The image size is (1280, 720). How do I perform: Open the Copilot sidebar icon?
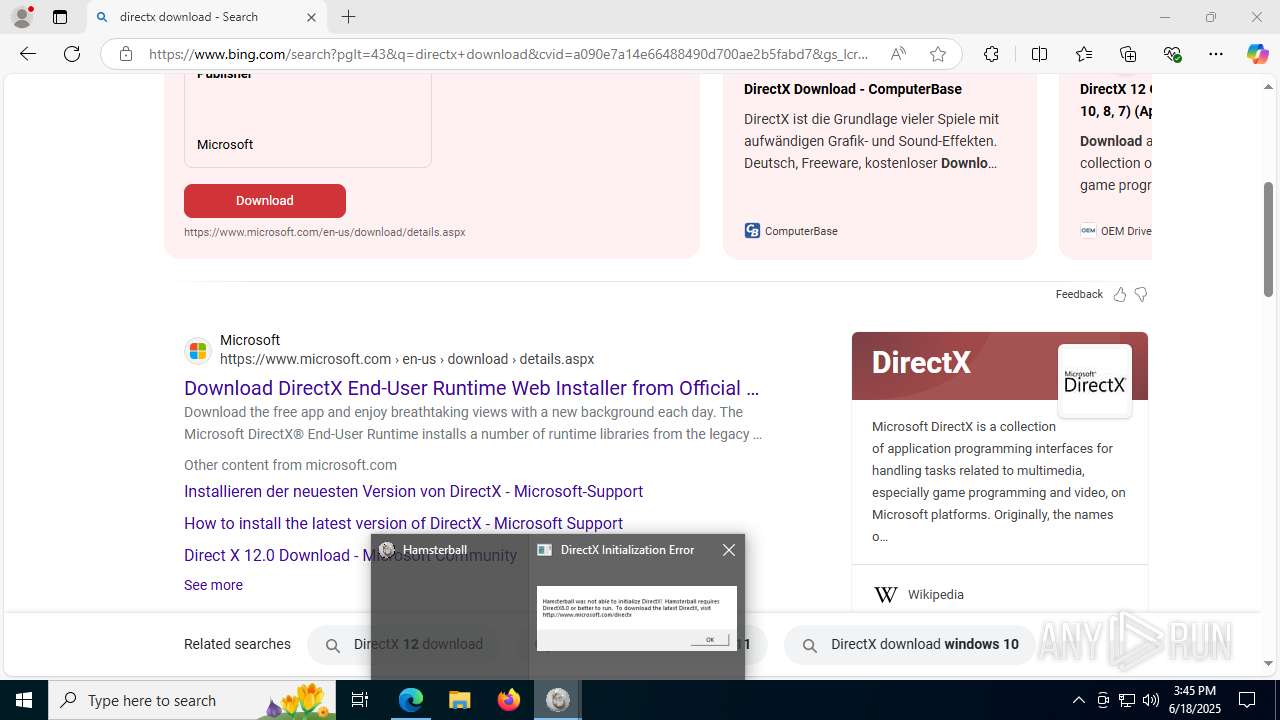[x=1257, y=54]
